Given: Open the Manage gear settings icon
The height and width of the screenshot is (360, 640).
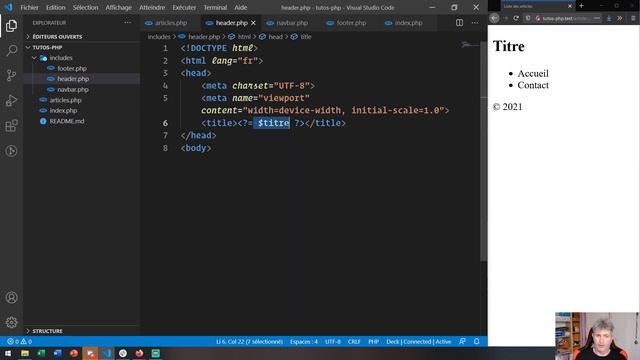Looking at the screenshot, I should pyautogui.click(x=11, y=322).
